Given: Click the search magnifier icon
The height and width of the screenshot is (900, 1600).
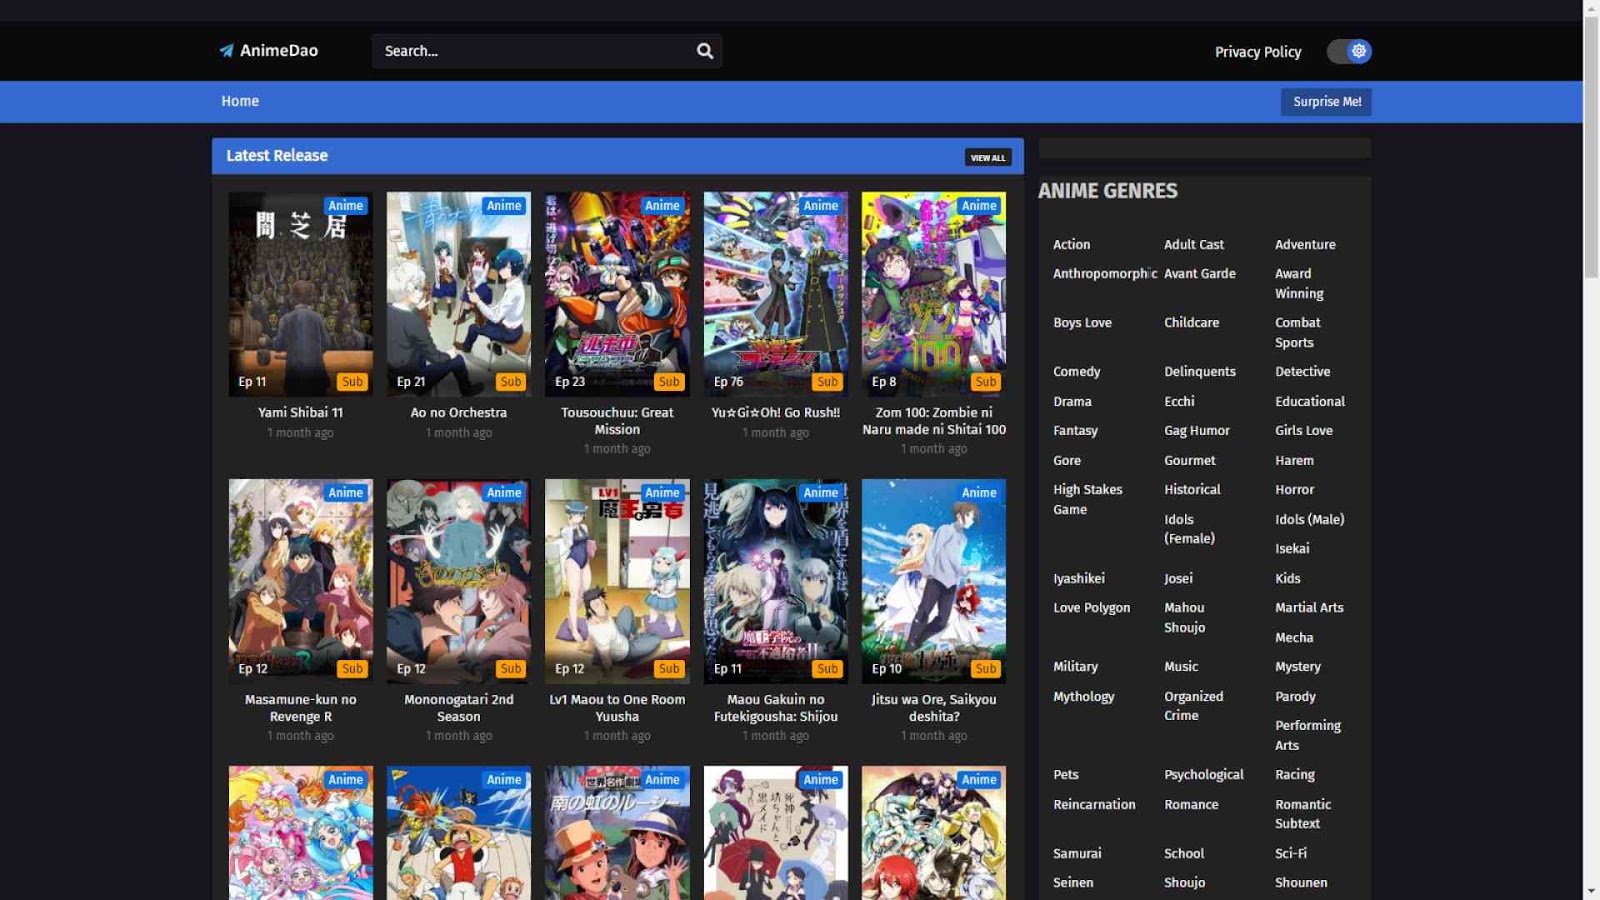Looking at the screenshot, I should click(x=705, y=51).
